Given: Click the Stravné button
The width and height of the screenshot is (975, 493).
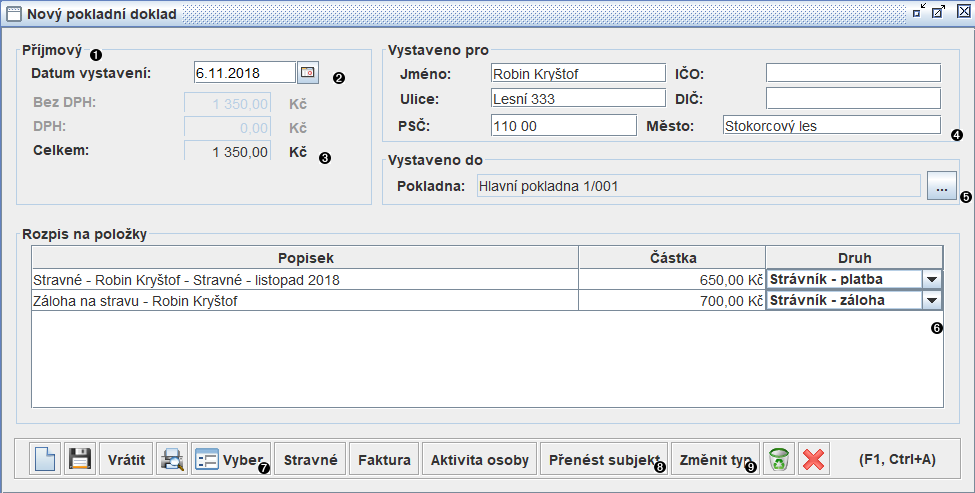Looking at the screenshot, I should tap(310, 460).
